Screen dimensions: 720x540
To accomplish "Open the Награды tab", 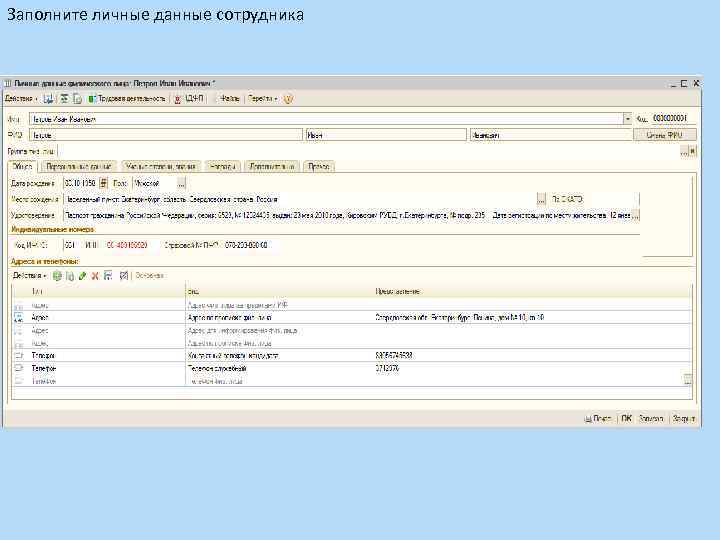I will click(223, 166).
